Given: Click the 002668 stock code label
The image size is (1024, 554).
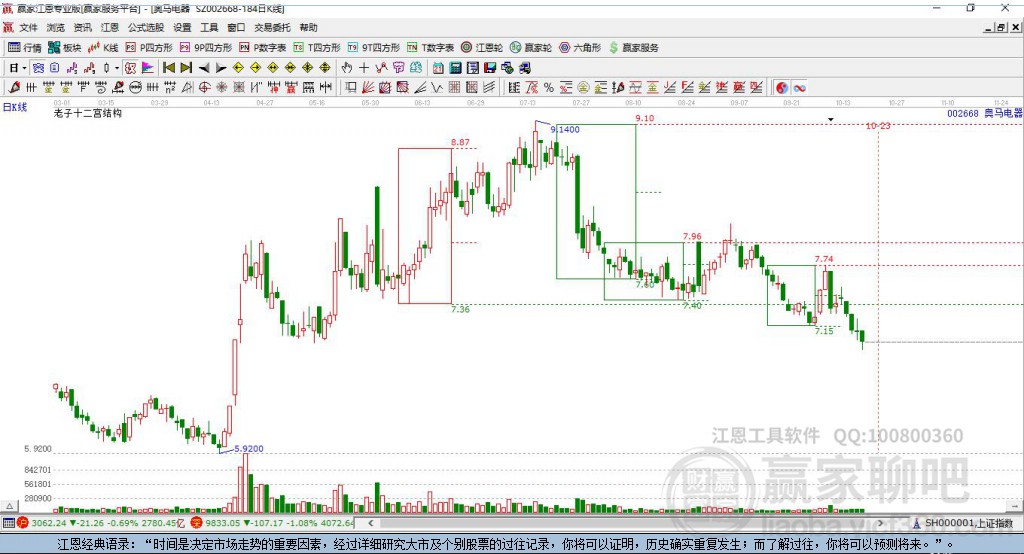Looking at the screenshot, I should coord(963,113).
